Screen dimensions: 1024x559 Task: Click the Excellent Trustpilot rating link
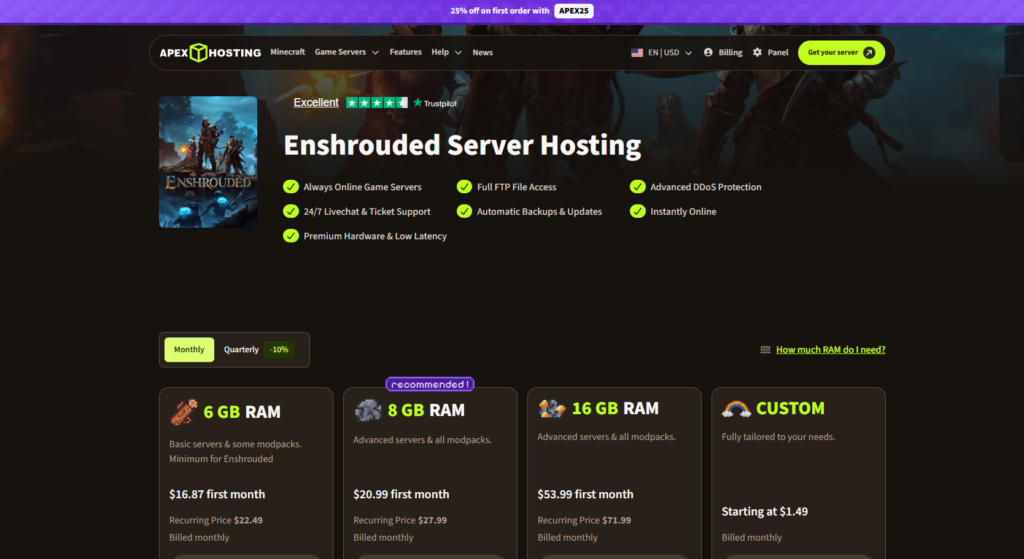[x=316, y=103]
